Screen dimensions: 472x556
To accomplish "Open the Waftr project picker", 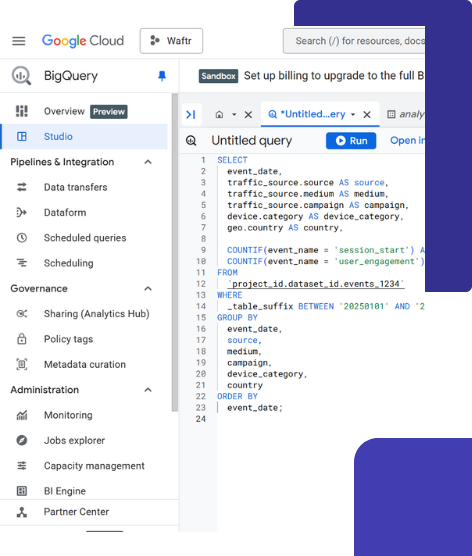I will tap(171, 41).
